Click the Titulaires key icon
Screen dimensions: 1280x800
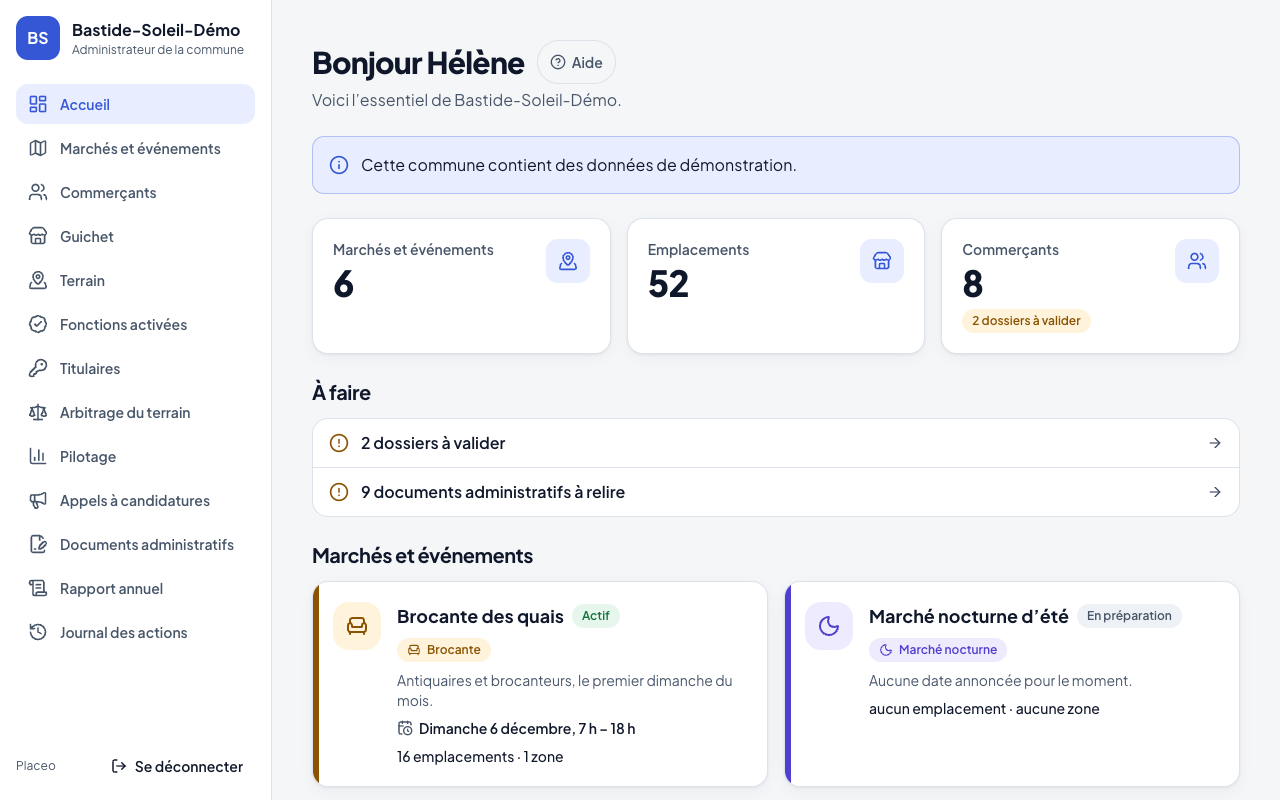38,368
